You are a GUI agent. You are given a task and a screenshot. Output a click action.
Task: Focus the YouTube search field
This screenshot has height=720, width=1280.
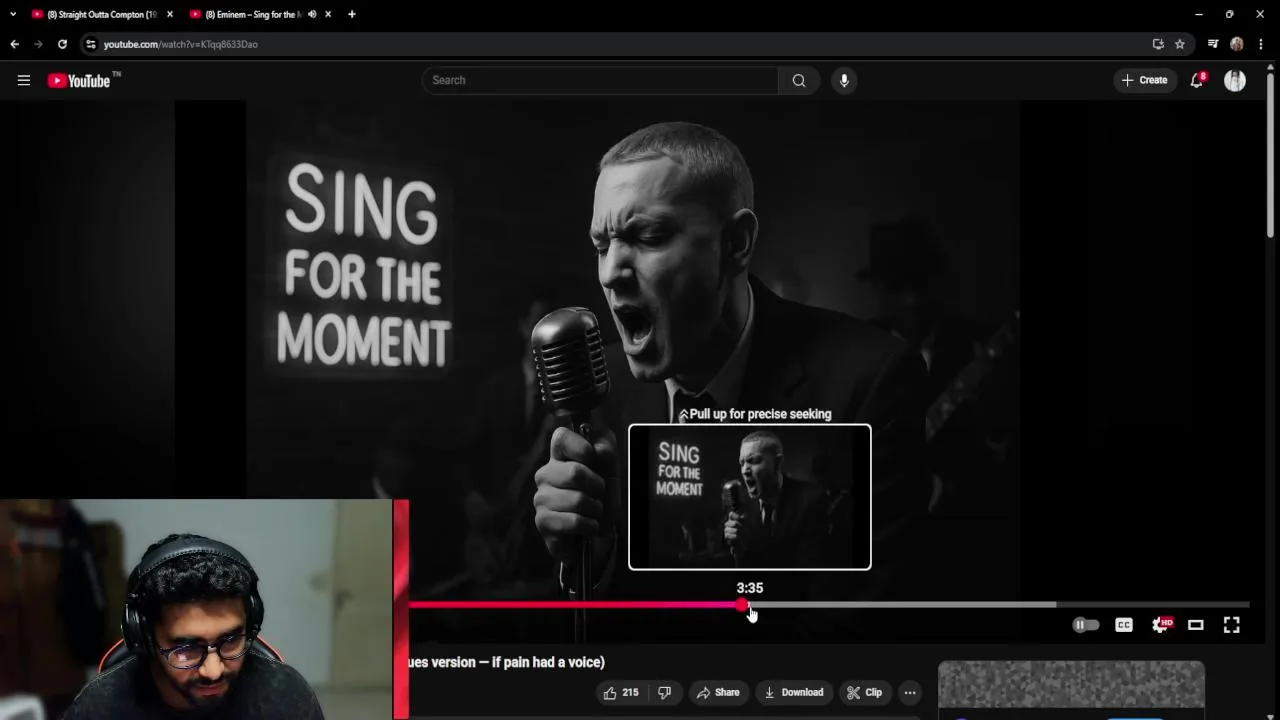click(x=600, y=80)
